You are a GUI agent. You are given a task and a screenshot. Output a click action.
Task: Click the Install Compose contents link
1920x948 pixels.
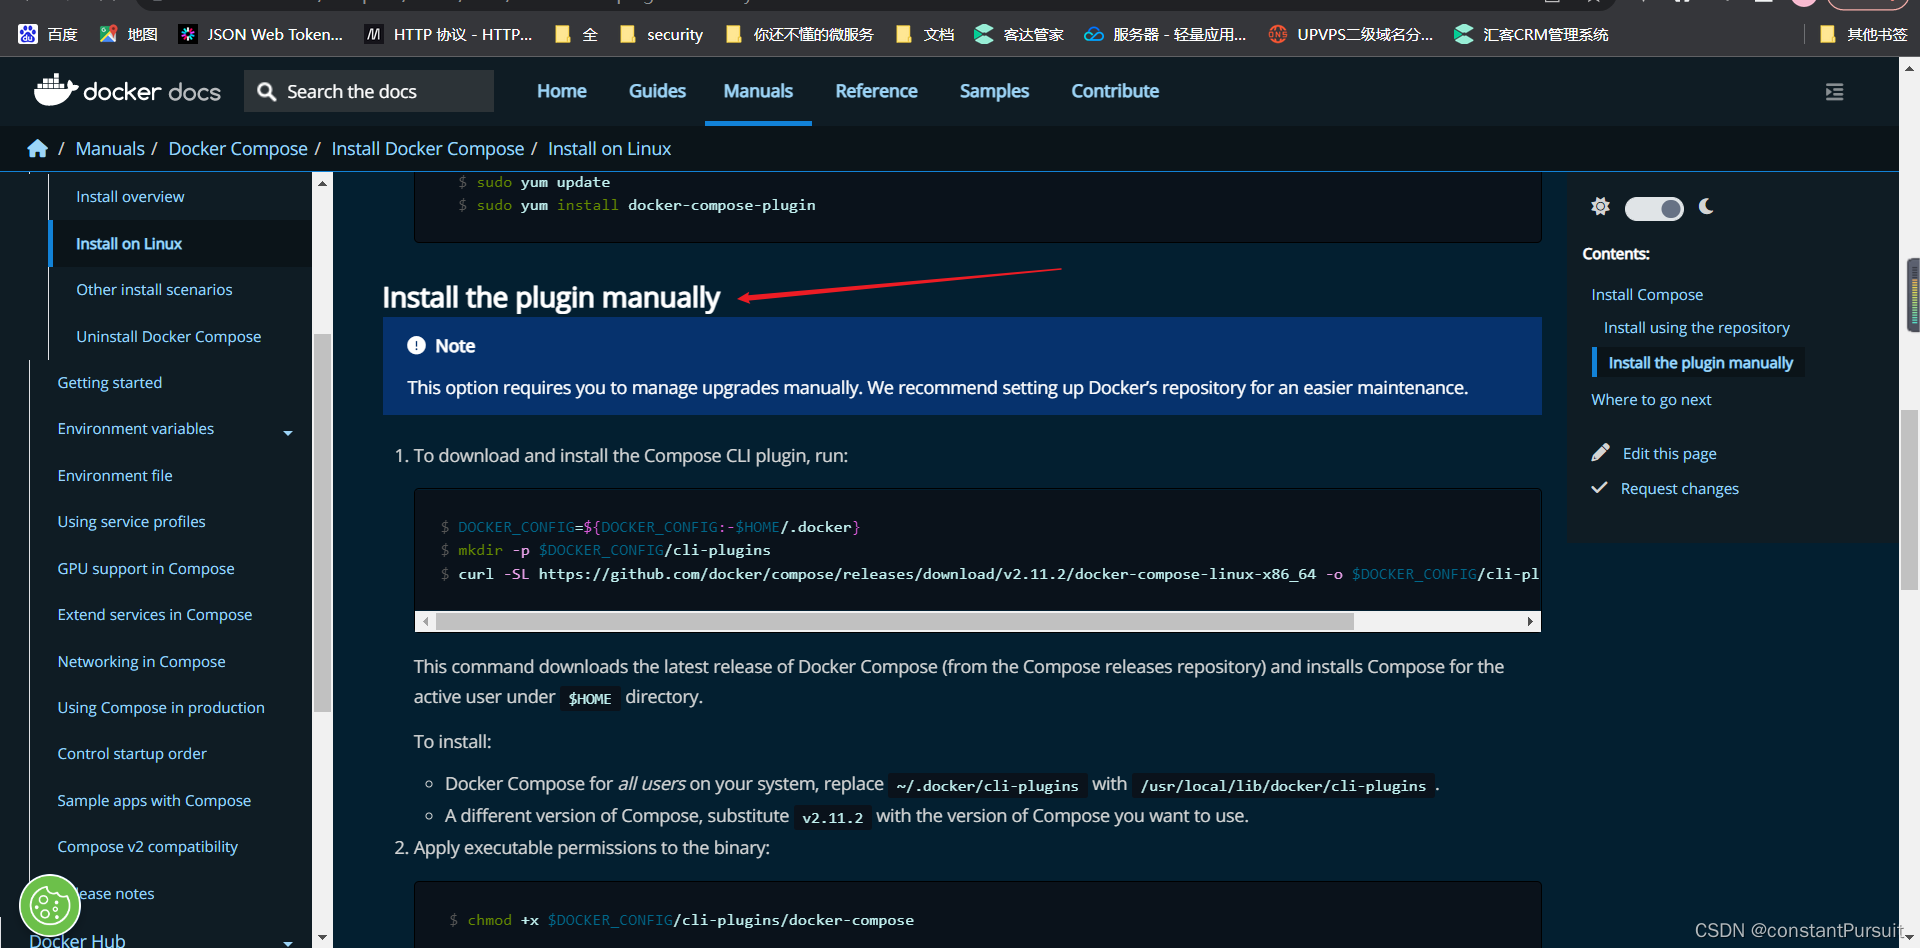[x=1647, y=295]
